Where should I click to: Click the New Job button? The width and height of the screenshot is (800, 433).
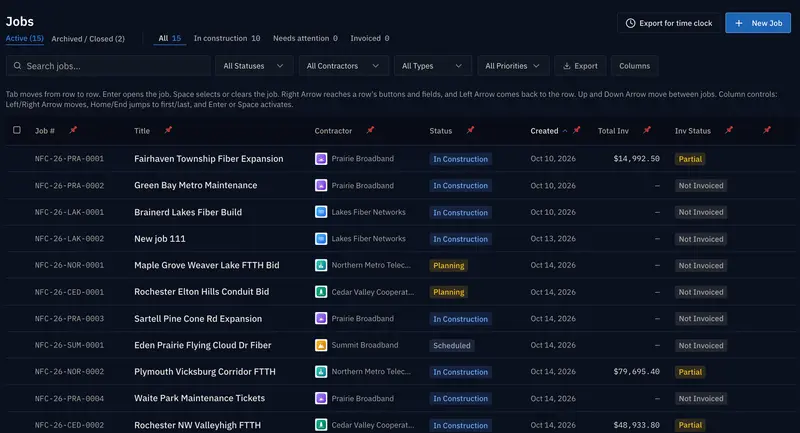(758, 23)
